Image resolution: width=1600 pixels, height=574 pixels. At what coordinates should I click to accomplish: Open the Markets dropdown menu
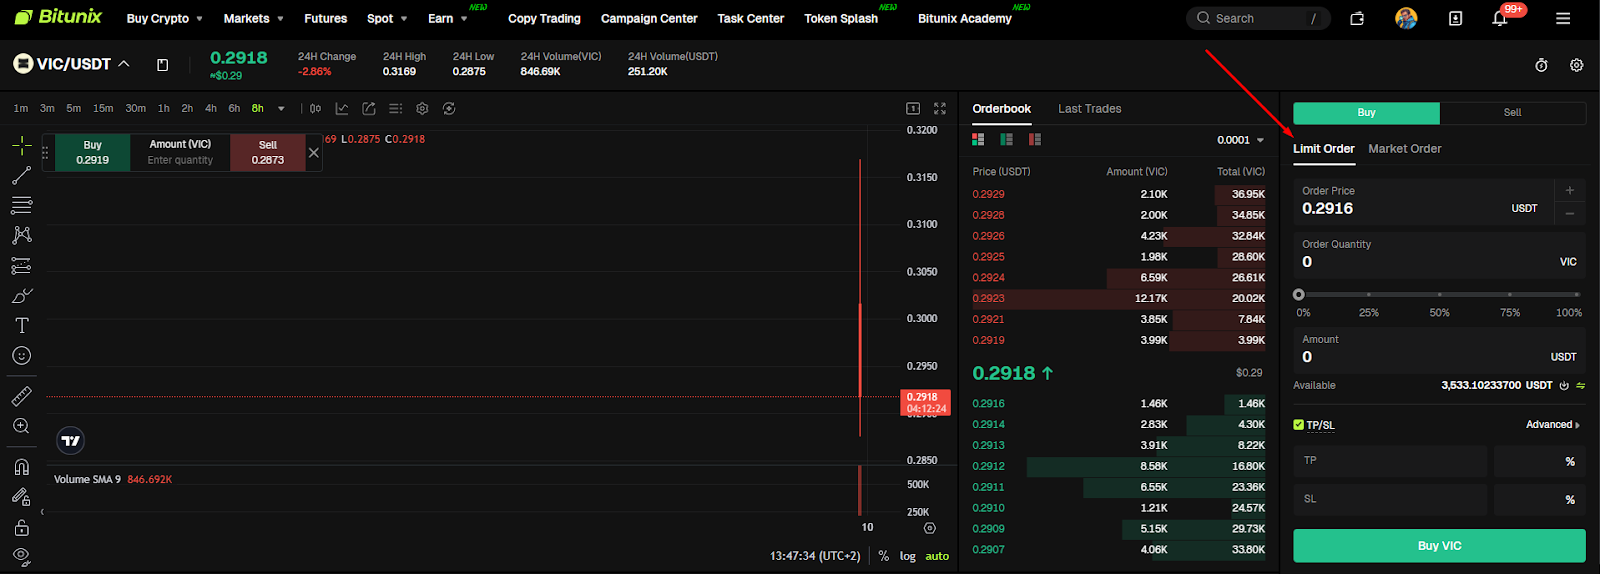253,19
